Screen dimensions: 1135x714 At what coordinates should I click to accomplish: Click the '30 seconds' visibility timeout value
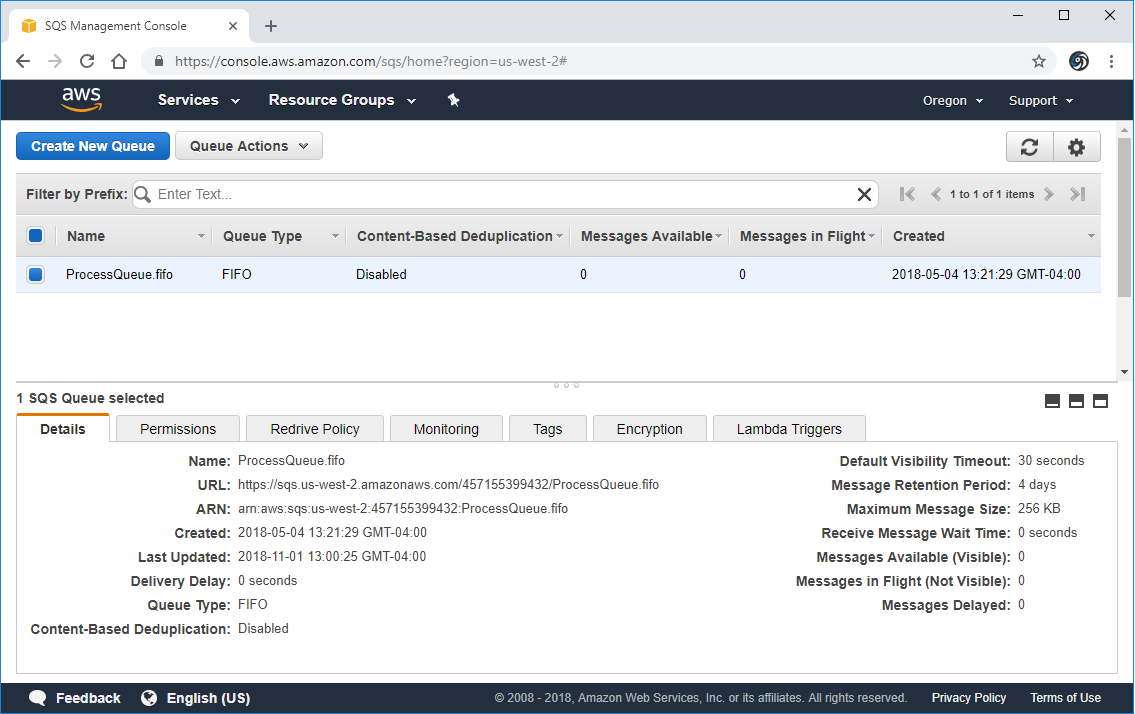(1051, 461)
